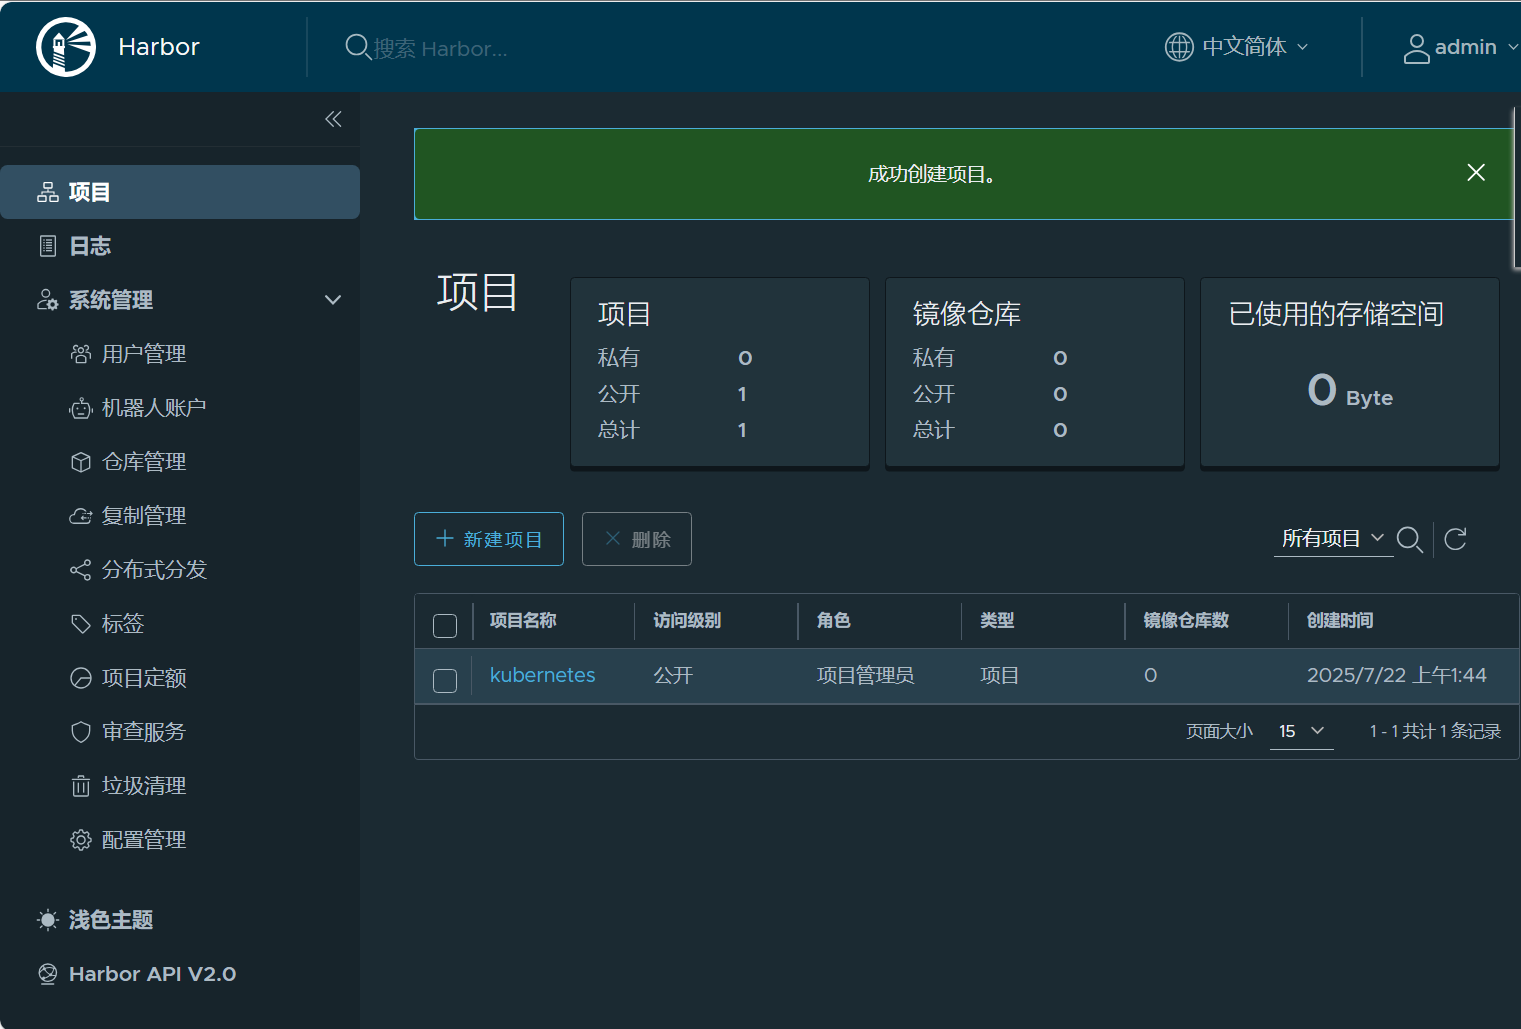This screenshot has height=1029, width=1521.
Task: Click the 配置管理 gear icon
Action: (x=81, y=840)
